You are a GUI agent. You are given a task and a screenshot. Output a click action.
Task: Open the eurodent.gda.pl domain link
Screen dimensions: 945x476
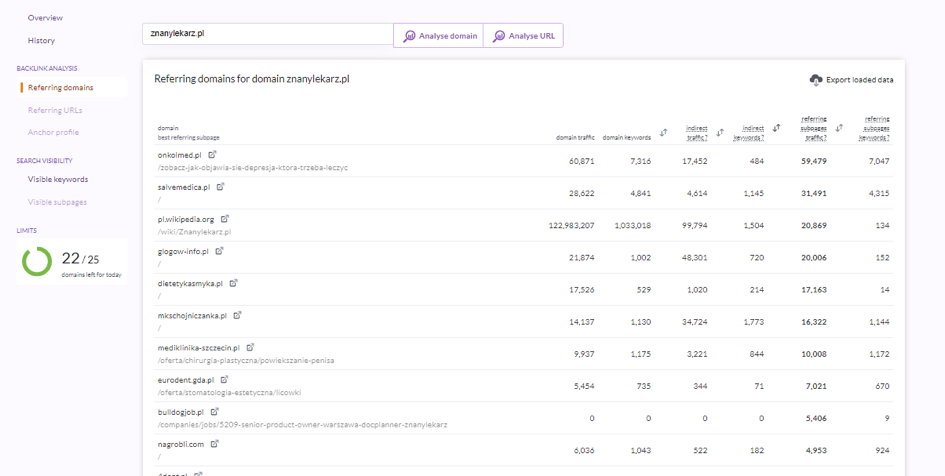[x=186, y=380]
